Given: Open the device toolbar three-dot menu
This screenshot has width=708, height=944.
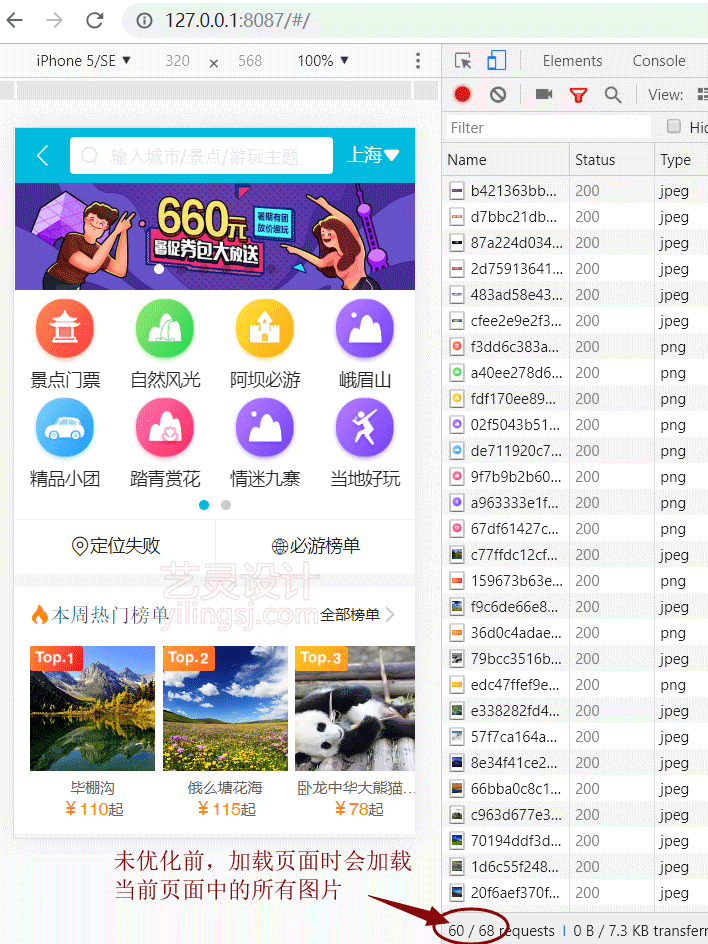Looking at the screenshot, I should [x=418, y=60].
